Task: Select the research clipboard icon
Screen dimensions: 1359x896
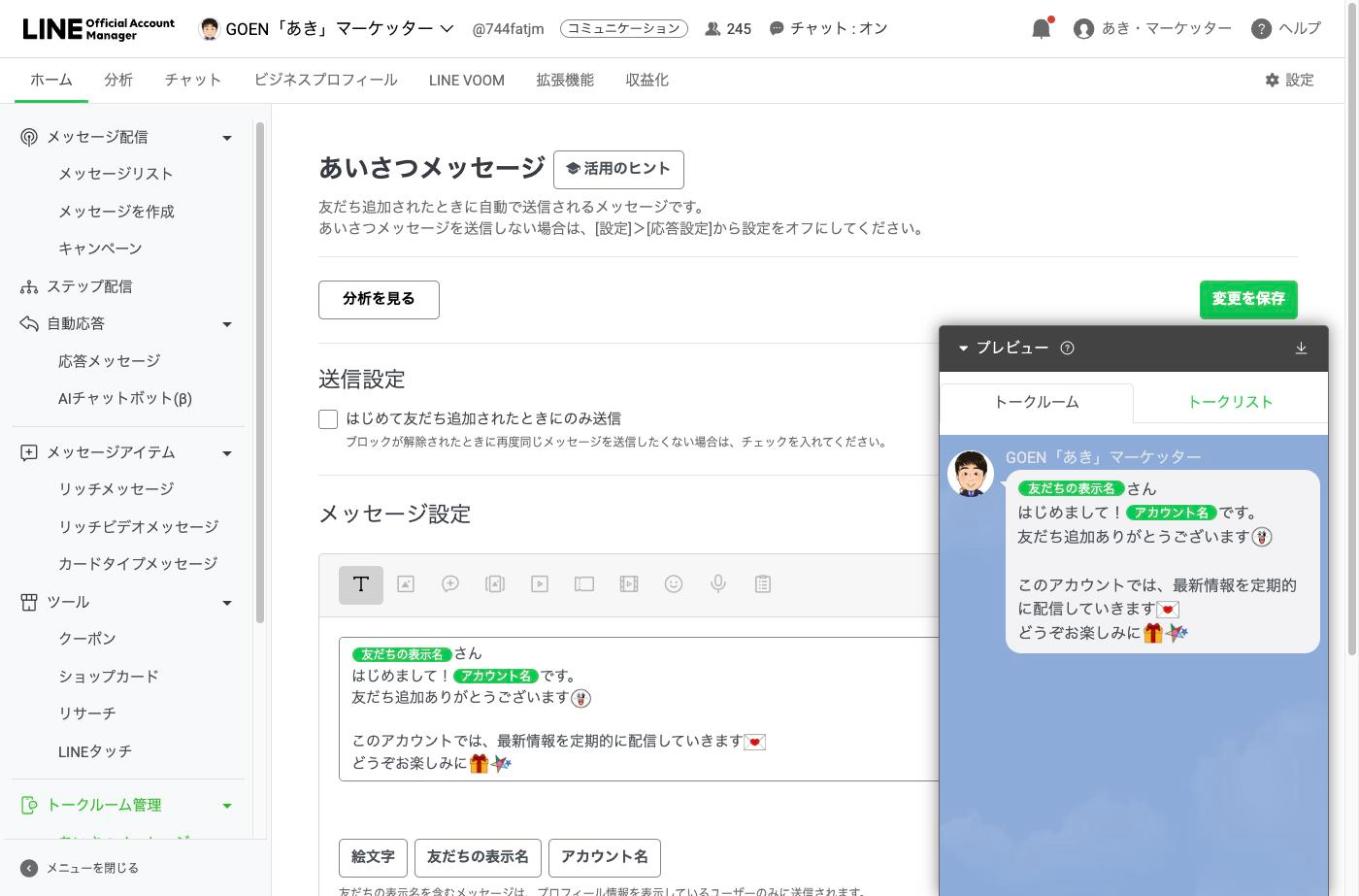Action: pos(763,585)
